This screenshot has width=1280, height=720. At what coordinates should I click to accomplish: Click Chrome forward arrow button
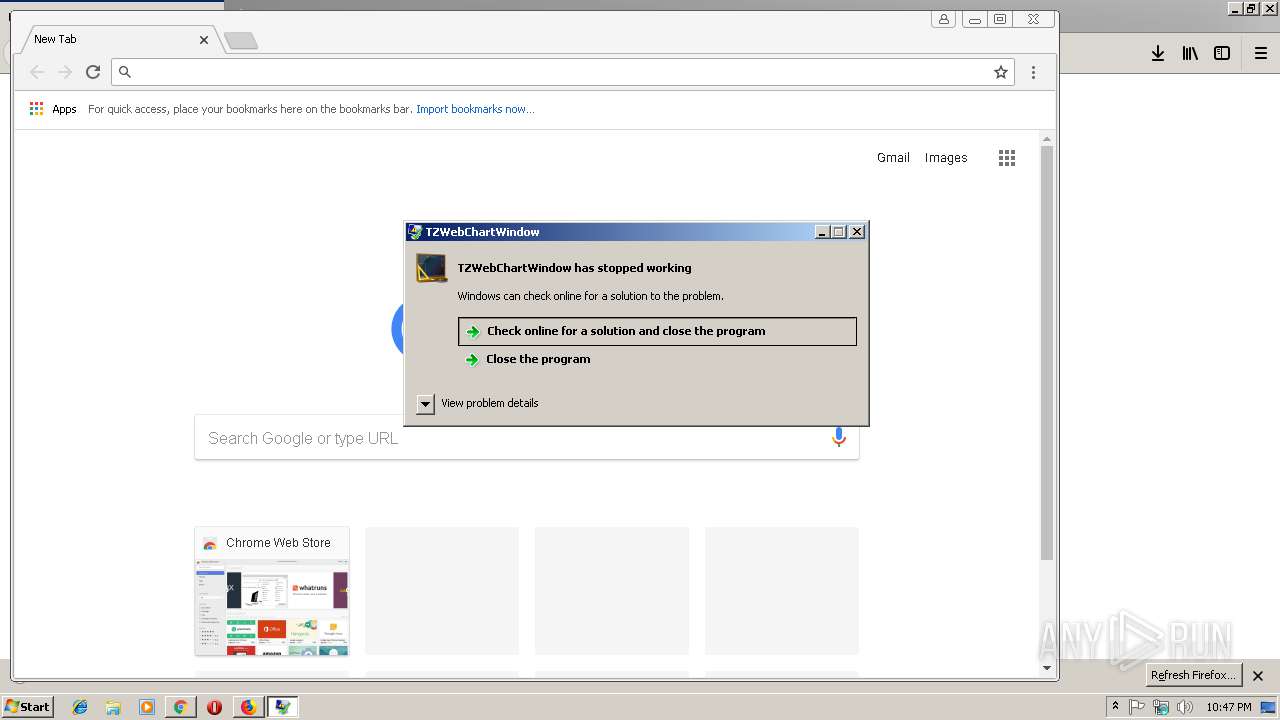coord(65,72)
